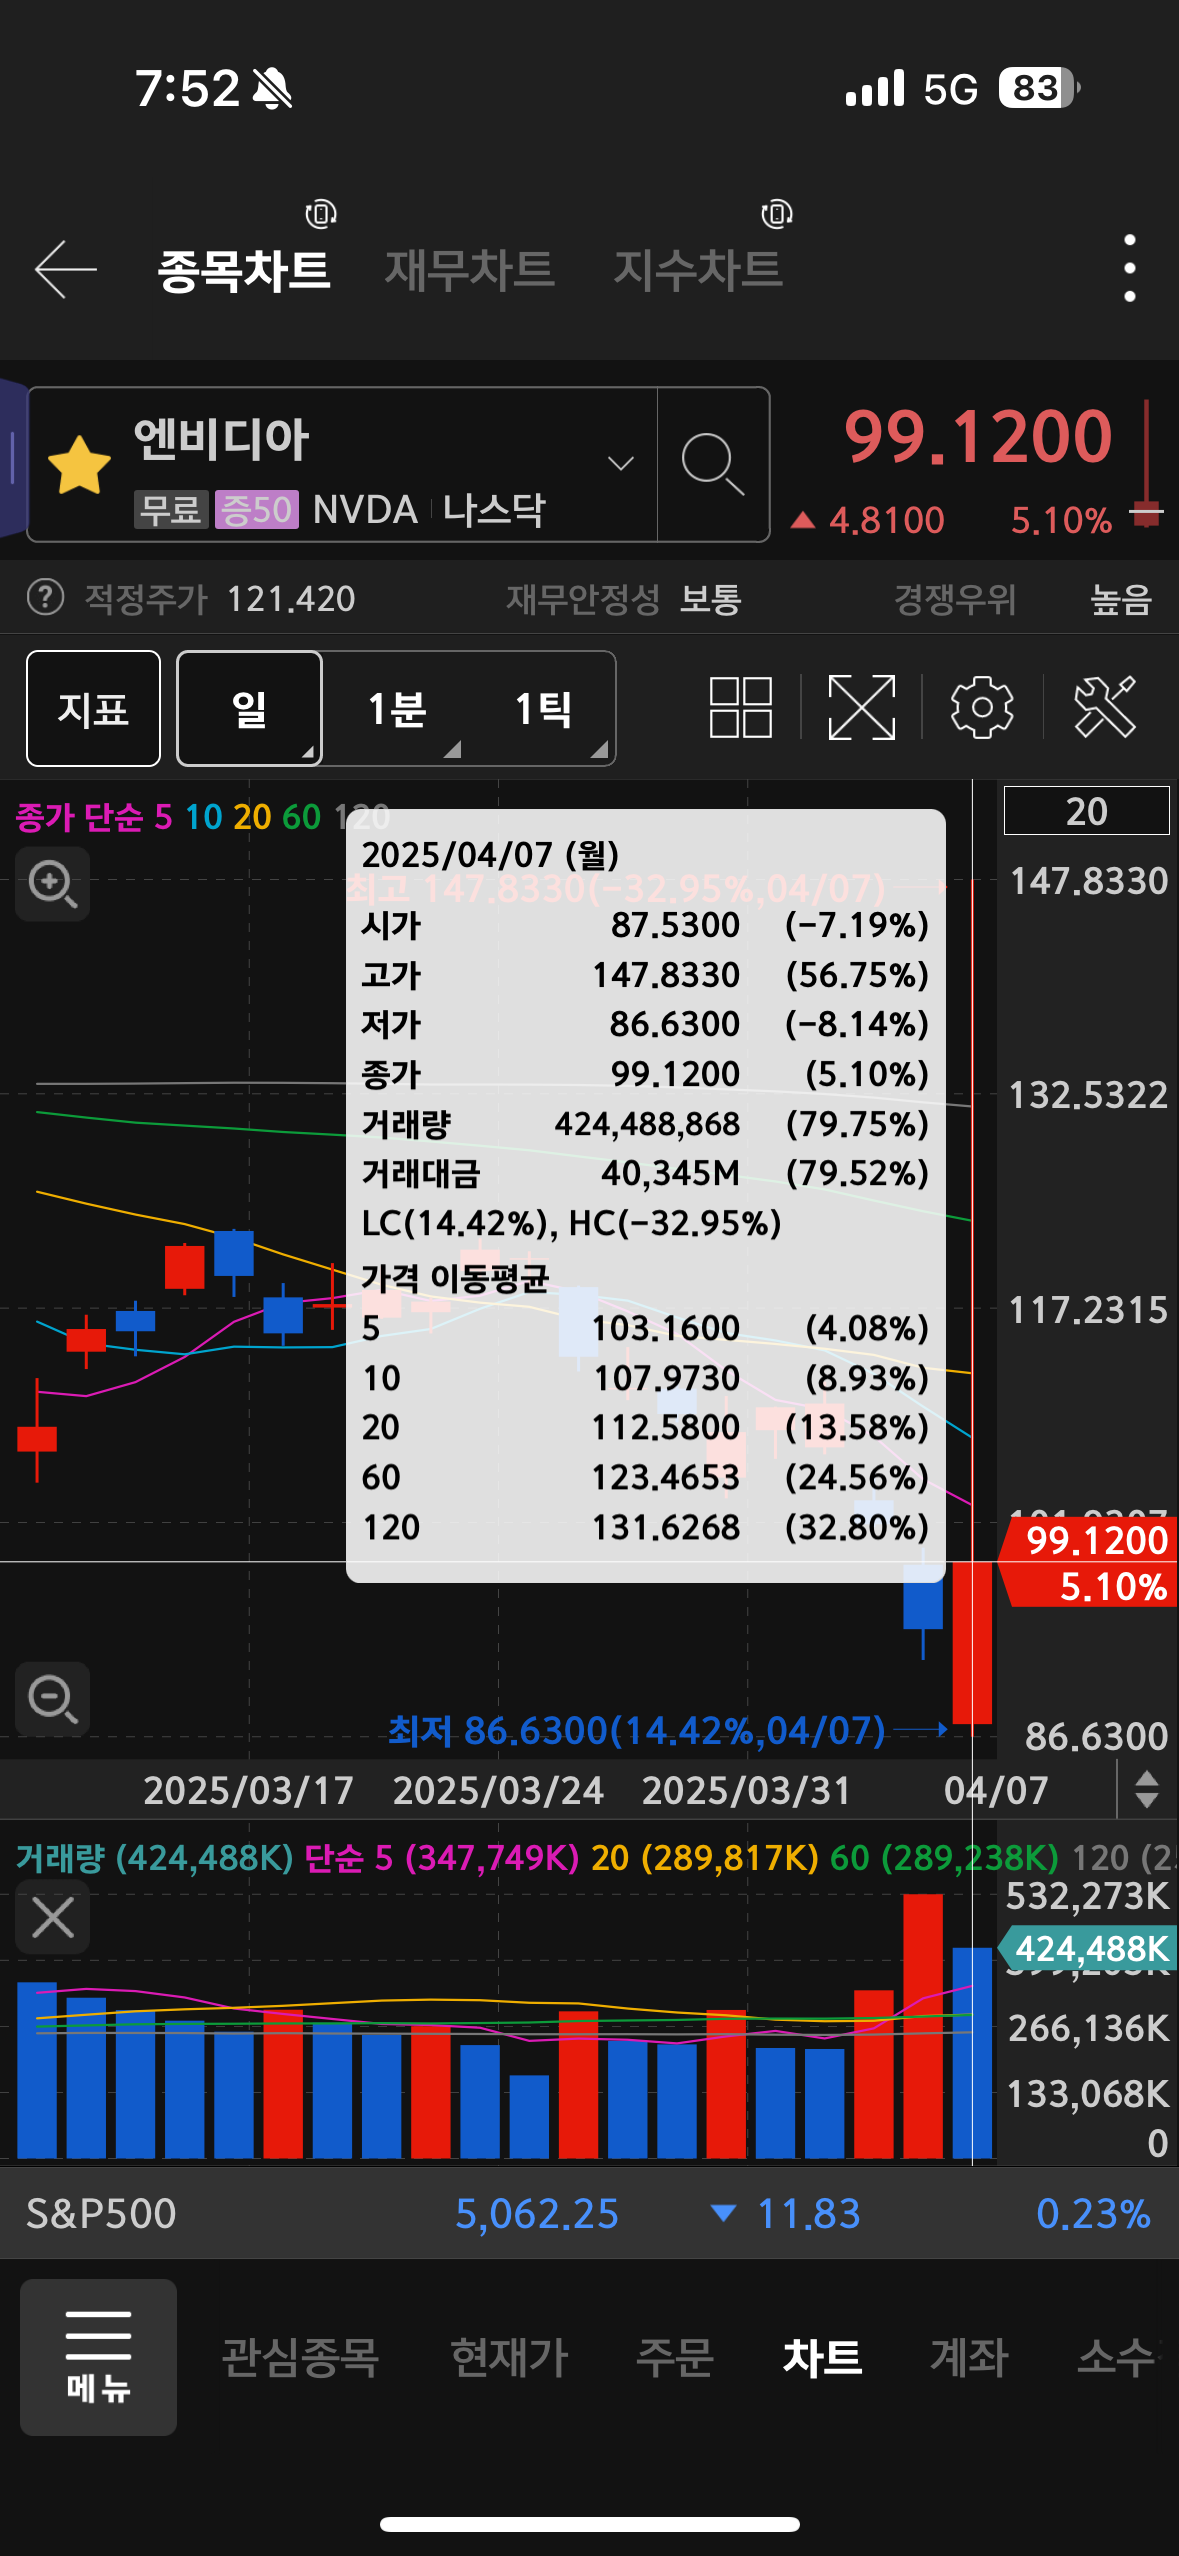Open the rotate icon above 종목차트
Viewport: 1179px width, 2556px height.
321,213
